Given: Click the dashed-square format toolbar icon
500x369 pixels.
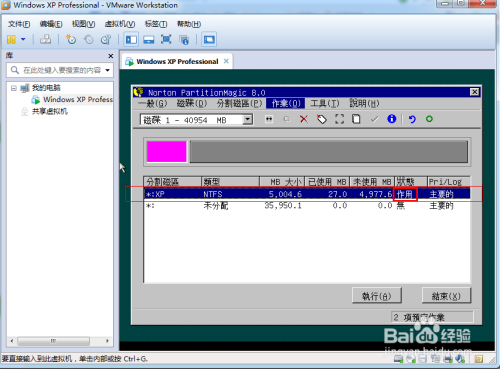Looking at the screenshot, I should 339,119.
